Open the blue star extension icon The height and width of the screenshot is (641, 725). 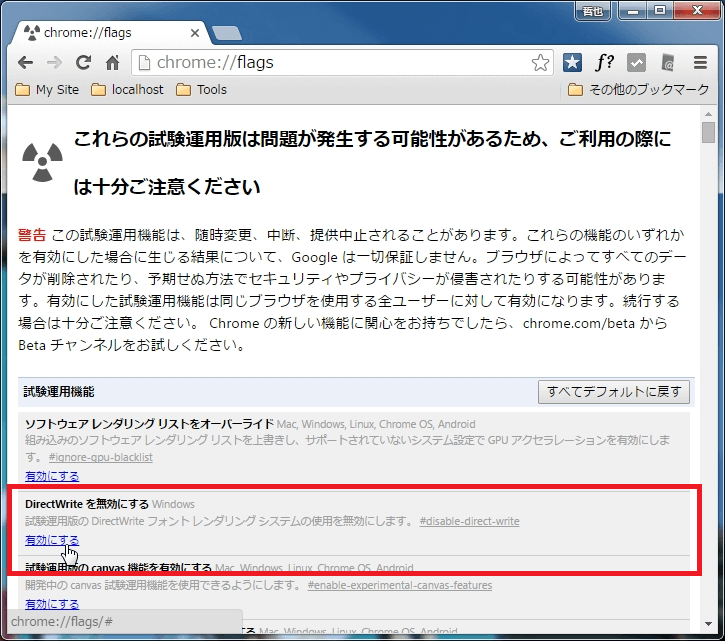[572, 62]
